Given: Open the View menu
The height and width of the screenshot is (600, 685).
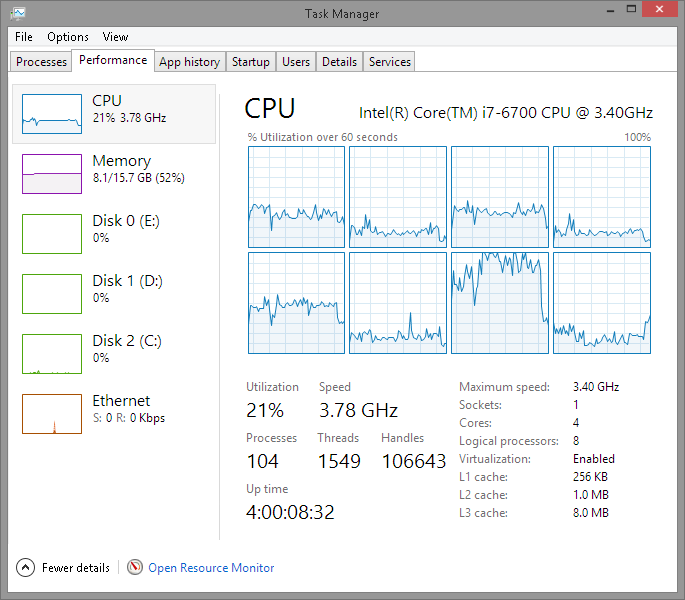Looking at the screenshot, I should coord(115,37).
